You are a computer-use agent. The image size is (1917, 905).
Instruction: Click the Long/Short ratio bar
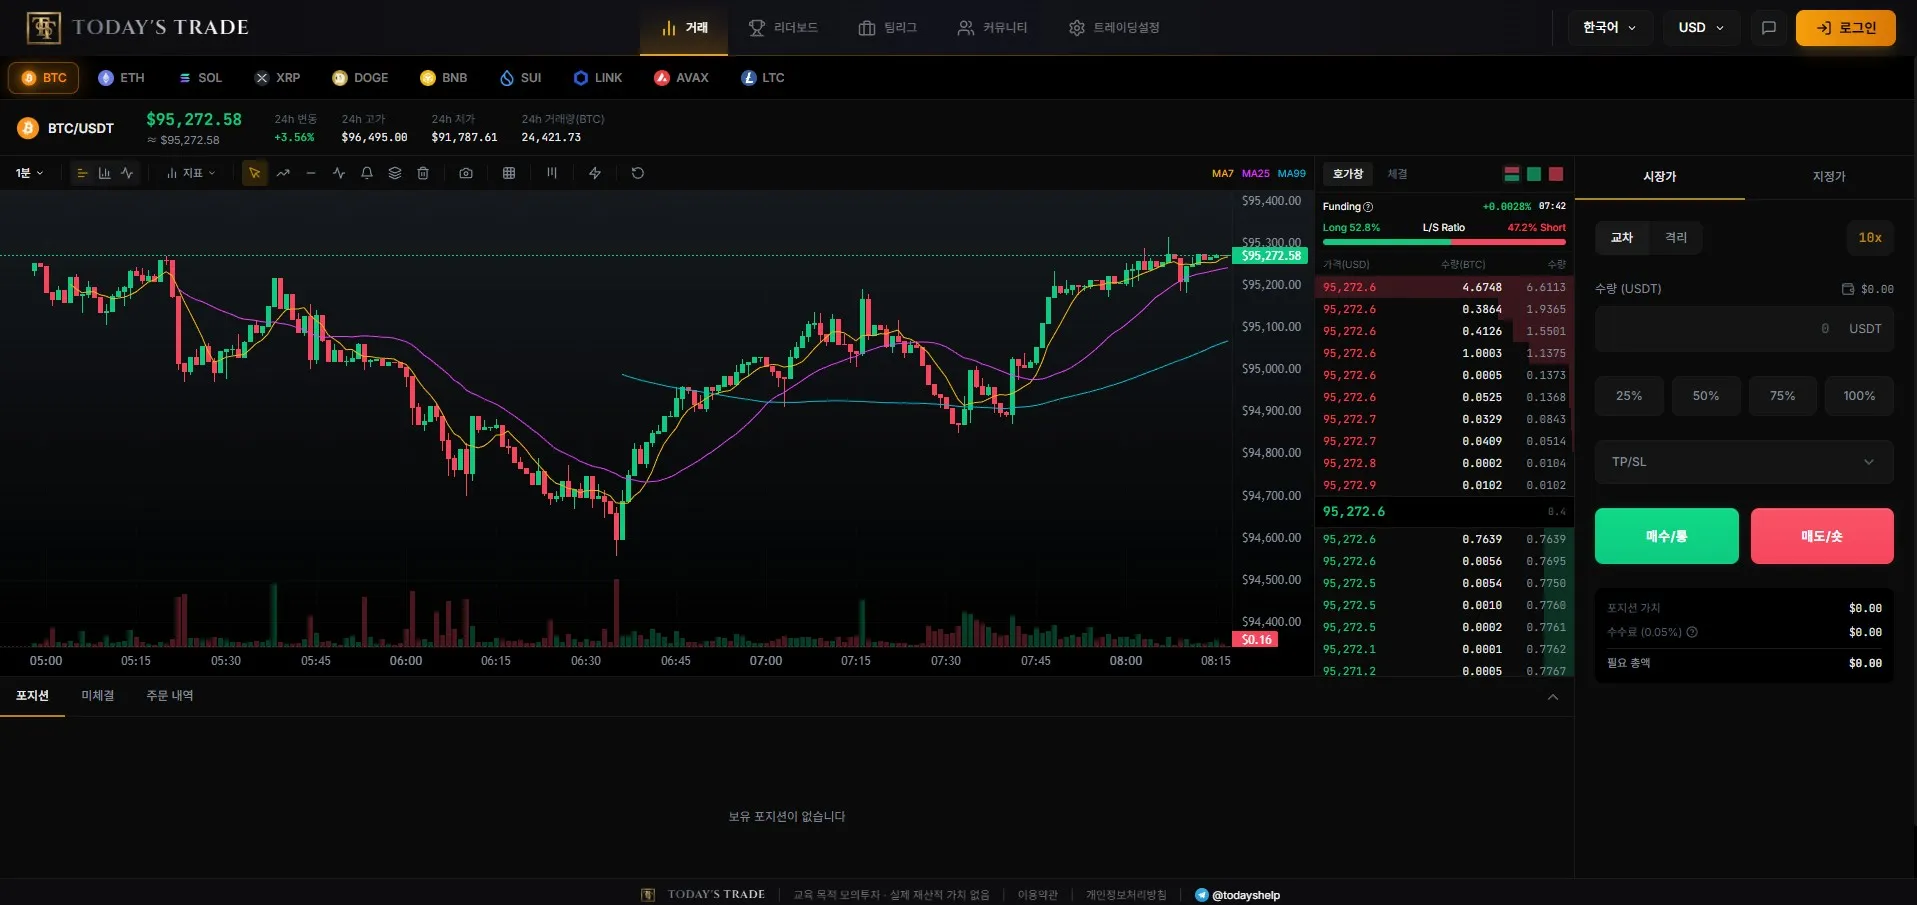click(1443, 242)
